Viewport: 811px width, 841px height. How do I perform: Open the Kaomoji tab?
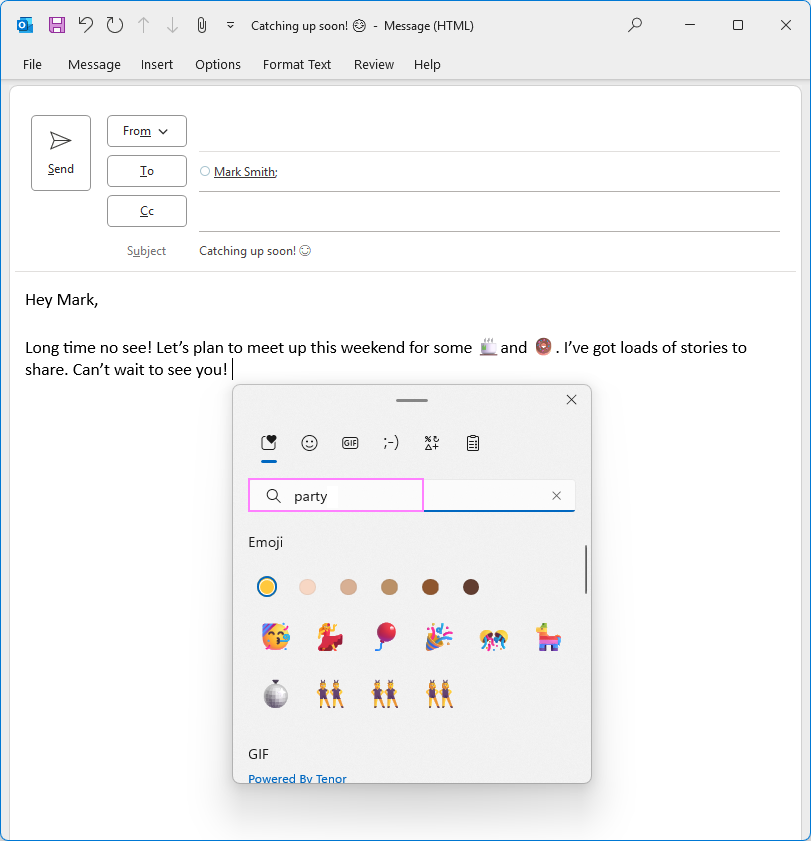(391, 443)
